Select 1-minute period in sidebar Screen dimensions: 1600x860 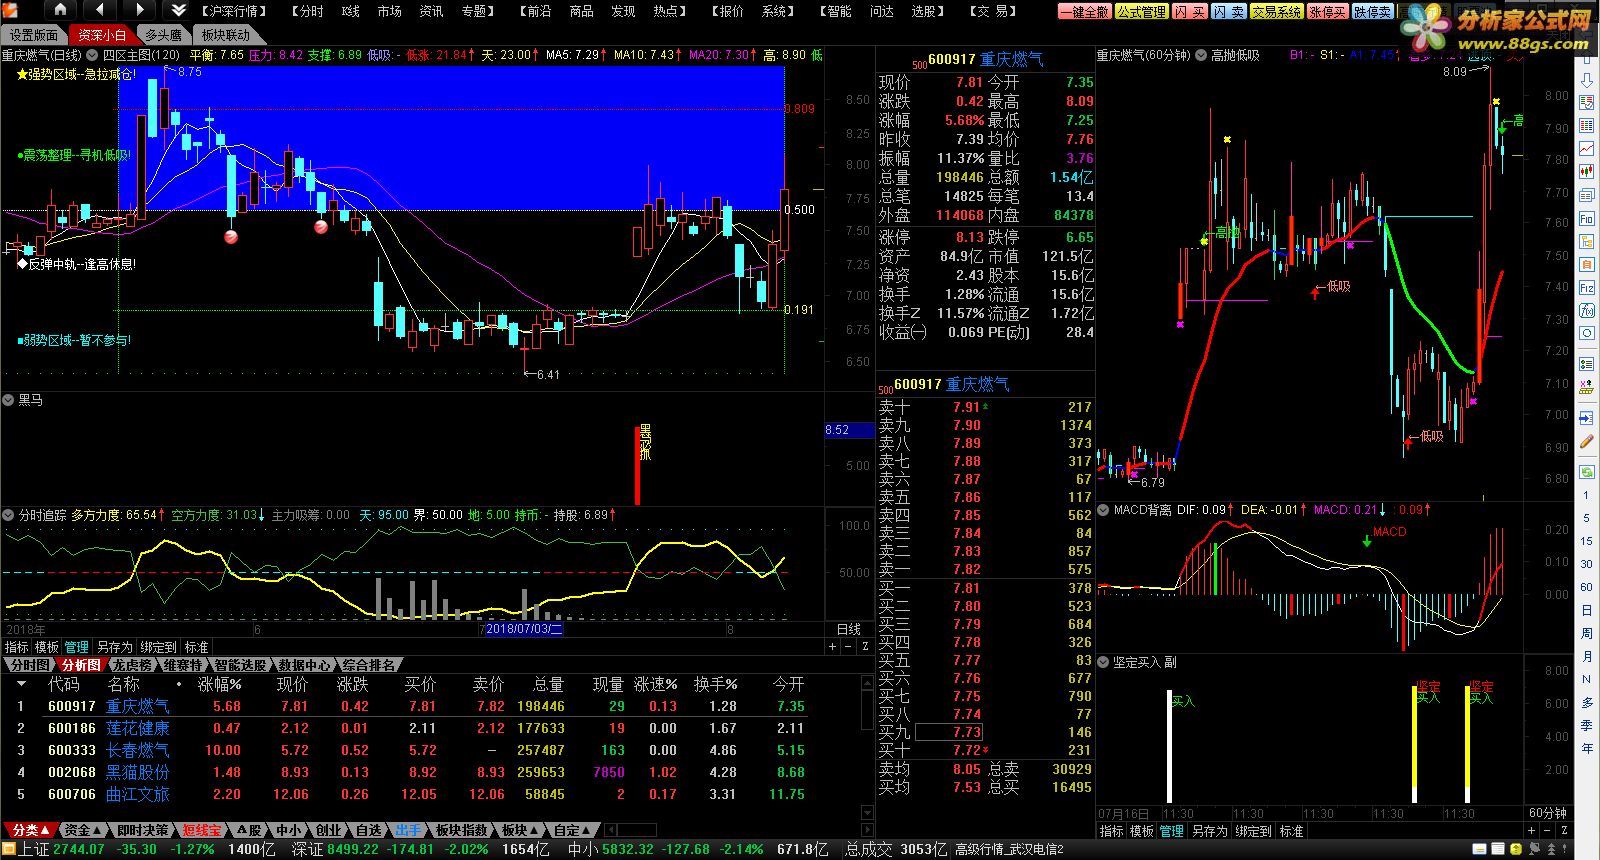coord(1586,495)
